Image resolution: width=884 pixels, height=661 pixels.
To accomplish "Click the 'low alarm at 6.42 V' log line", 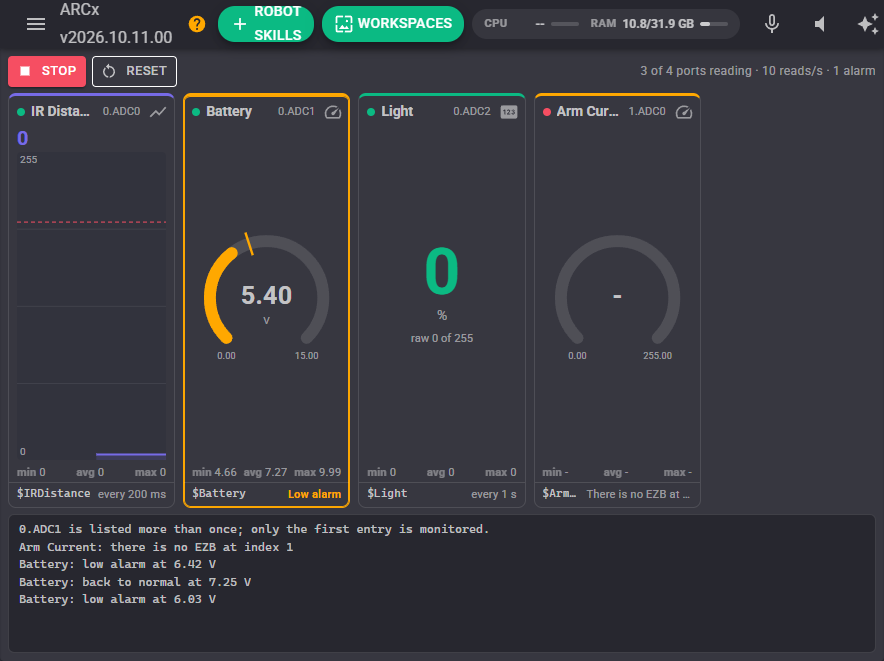I will (x=117, y=565).
